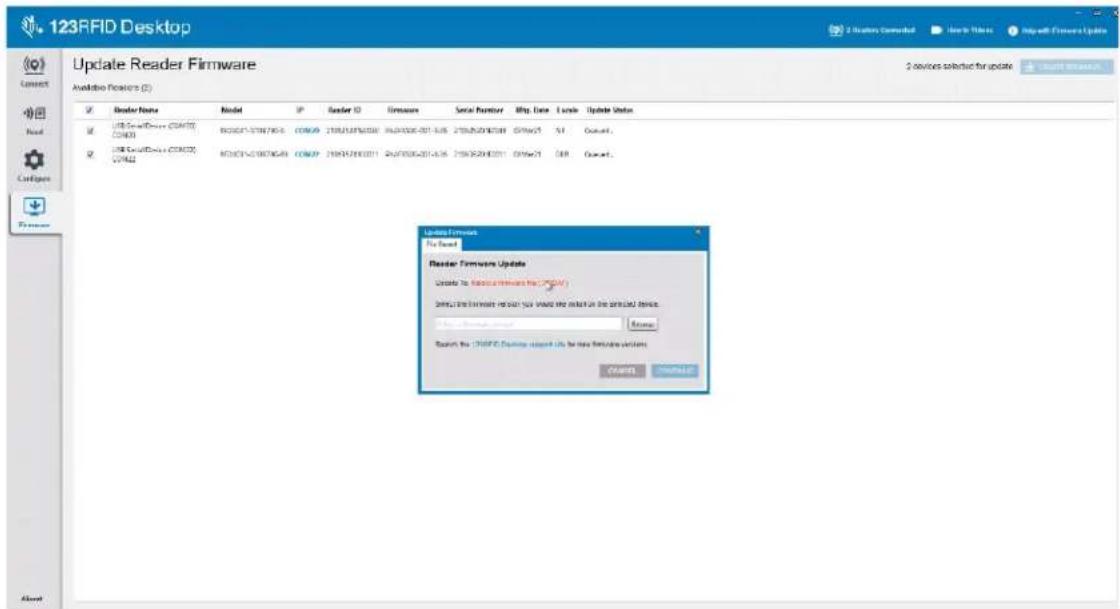Close the Update Firmware dialog

(x=698, y=232)
